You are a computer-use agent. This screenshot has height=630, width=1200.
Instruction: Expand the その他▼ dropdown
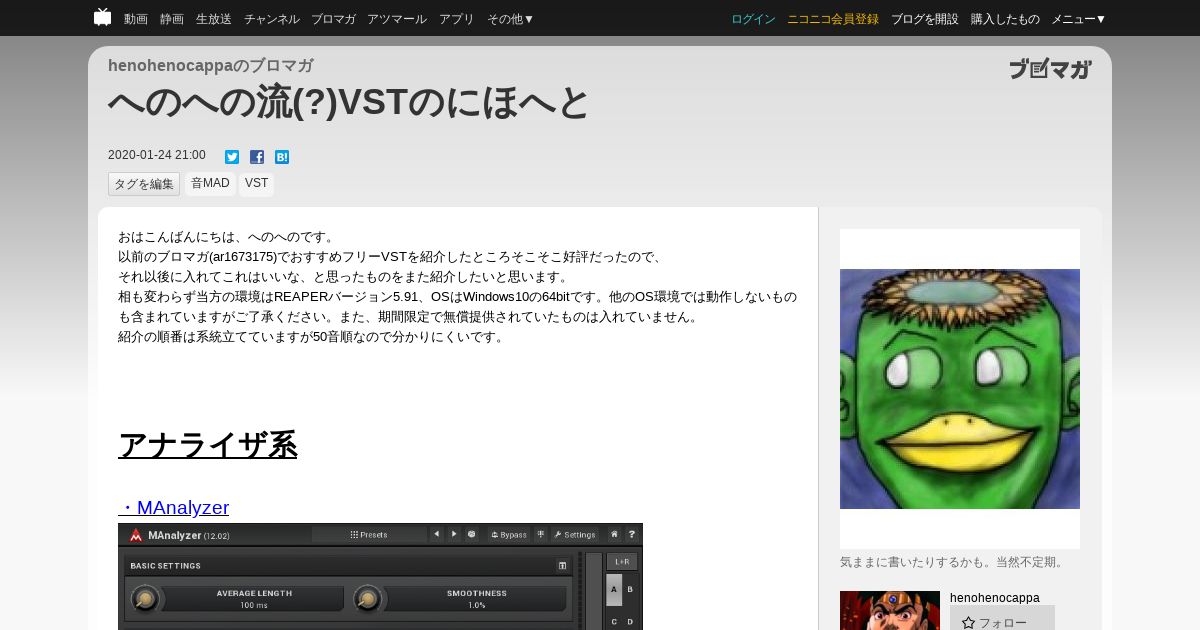pyautogui.click(x=511, y=19)
